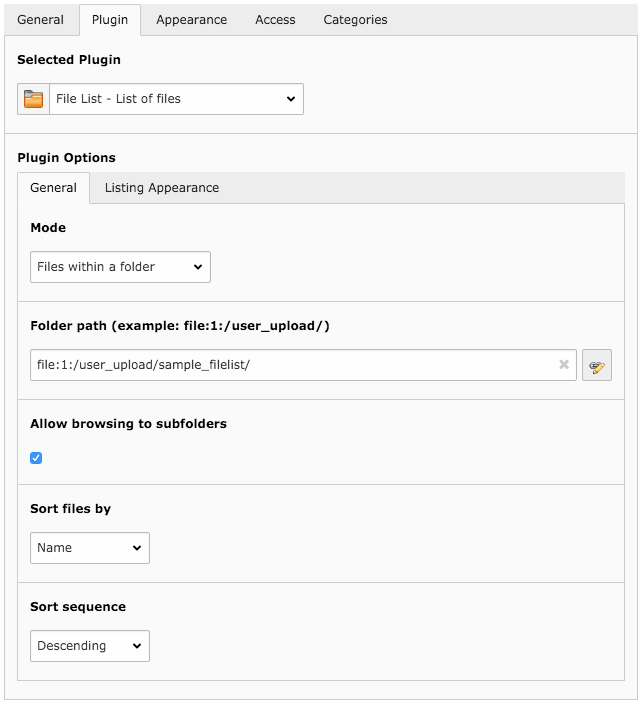Open the folder browser wizard icon
The image size is (642, 703).
pyautogui.click(x=597, y=366)
